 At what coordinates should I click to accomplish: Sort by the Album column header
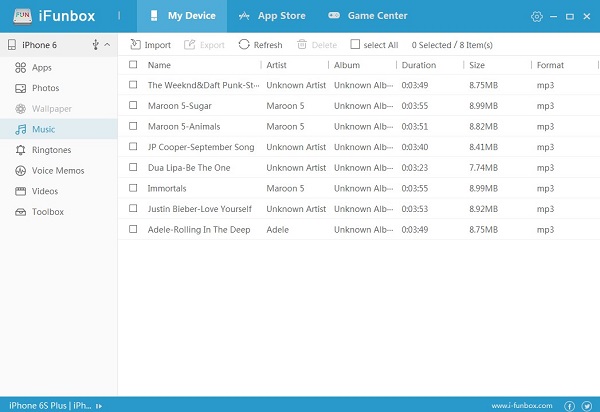click(347, 65)
